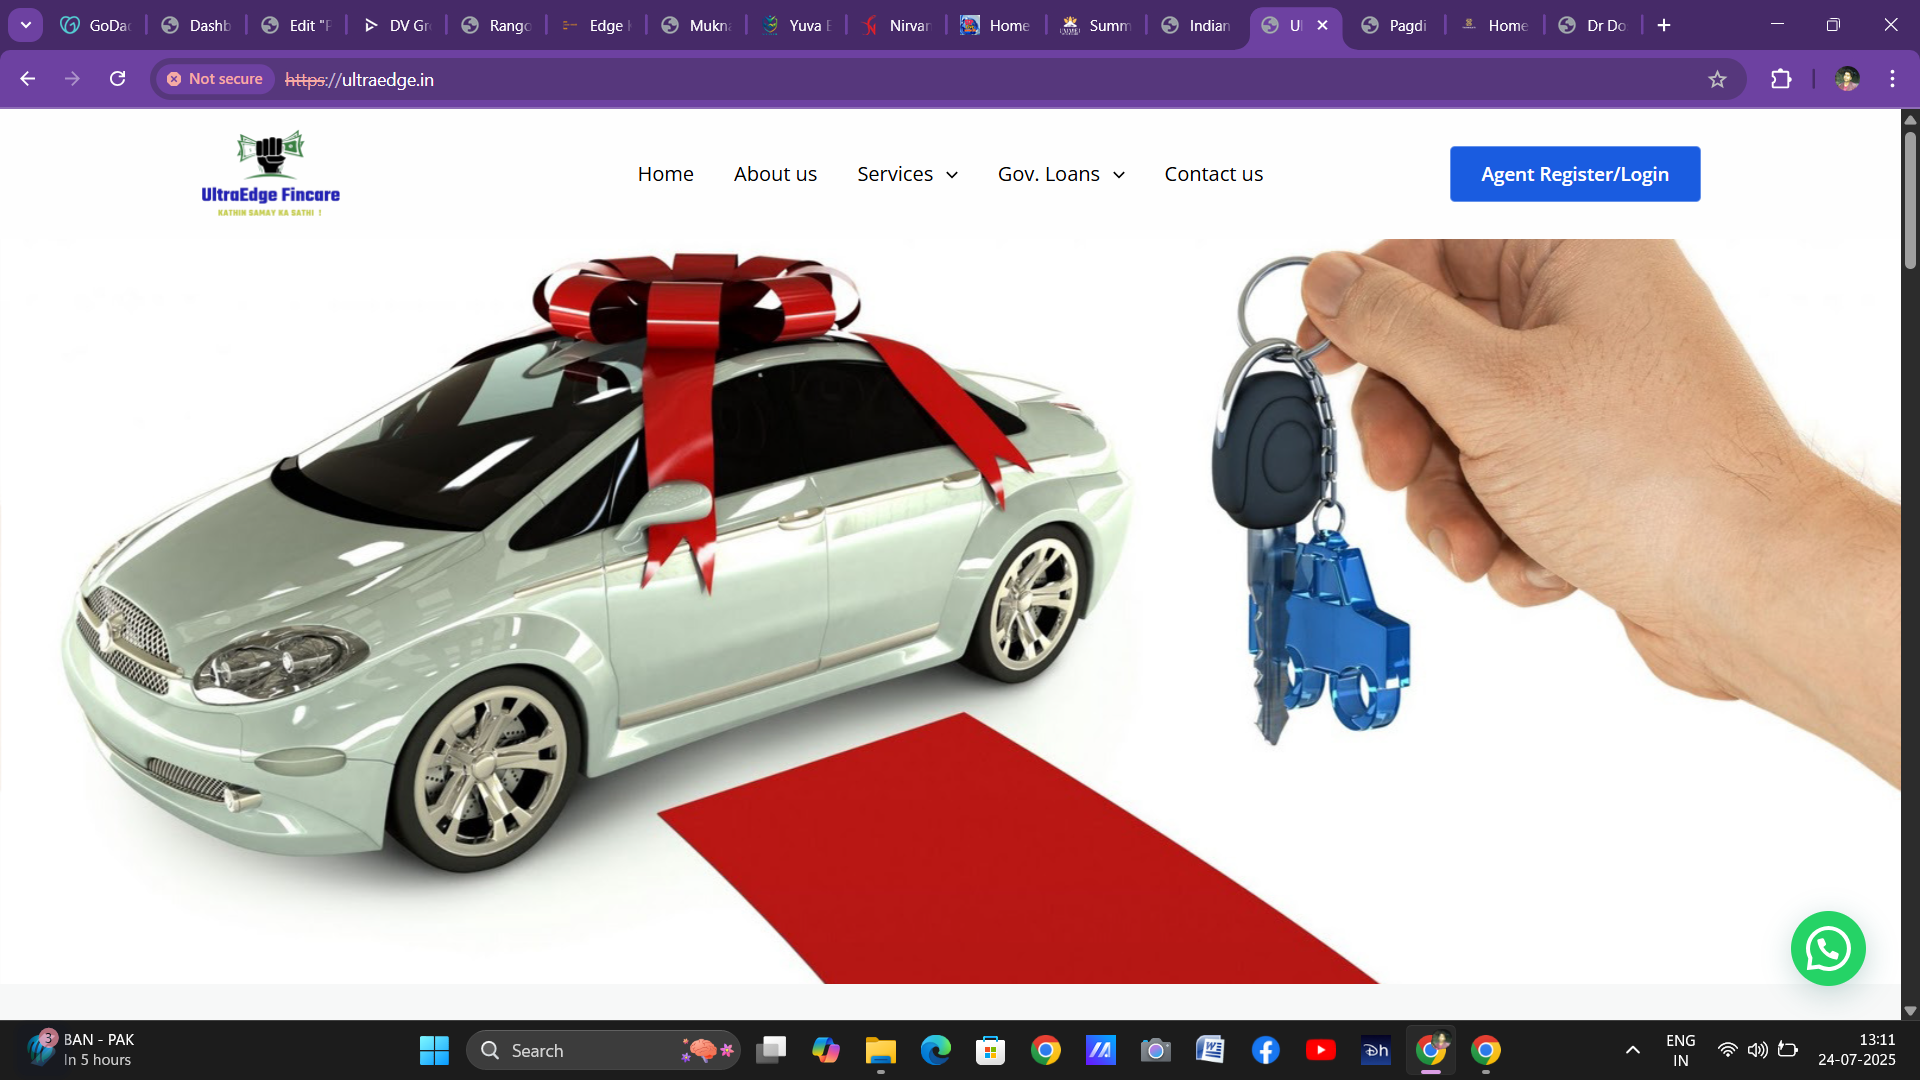
Task: Open the Contact us link
Action: coord(1213,174)
